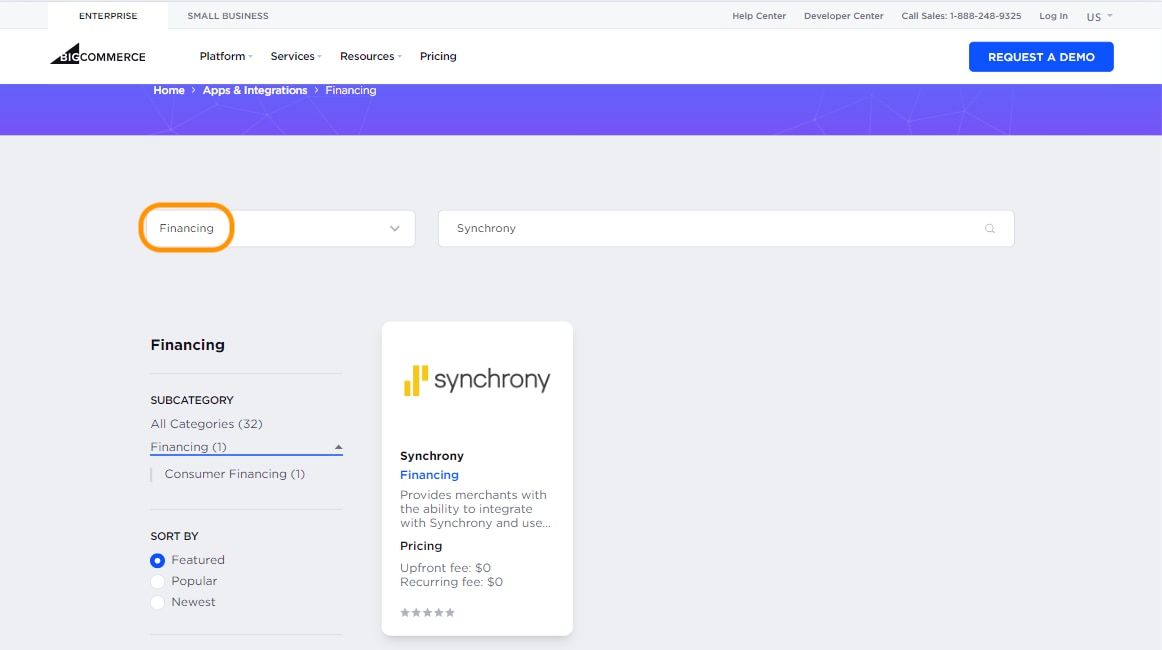The height and width of the screenshot is (650, 1162).
Task: Click the blue Financing link on card
Action: coord(429,475)
